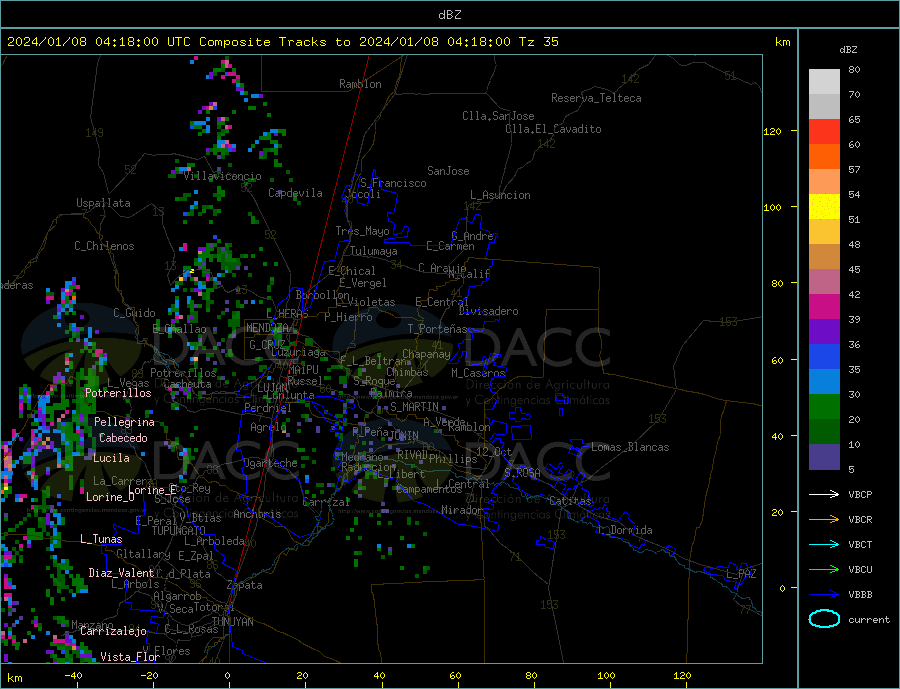Click the Diaz_Valent place label
Viewport: 900px width, 689px height.
[x=122, y=573]
